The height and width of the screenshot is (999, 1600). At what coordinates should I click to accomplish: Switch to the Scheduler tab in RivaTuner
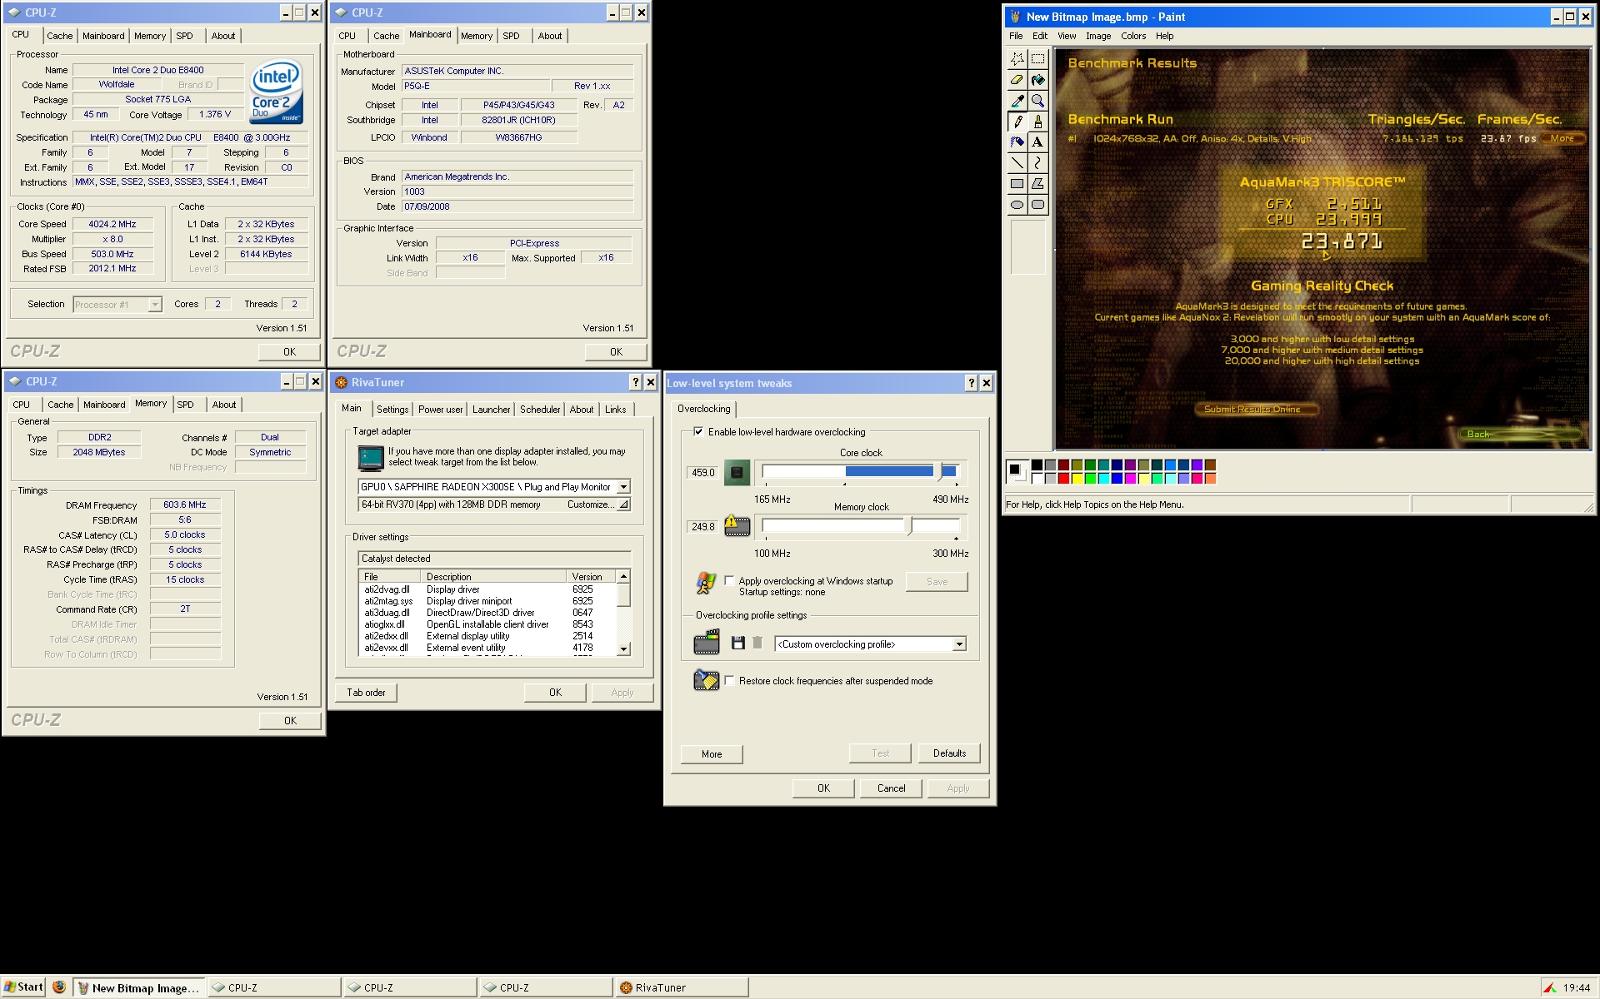tap(540, 409)
